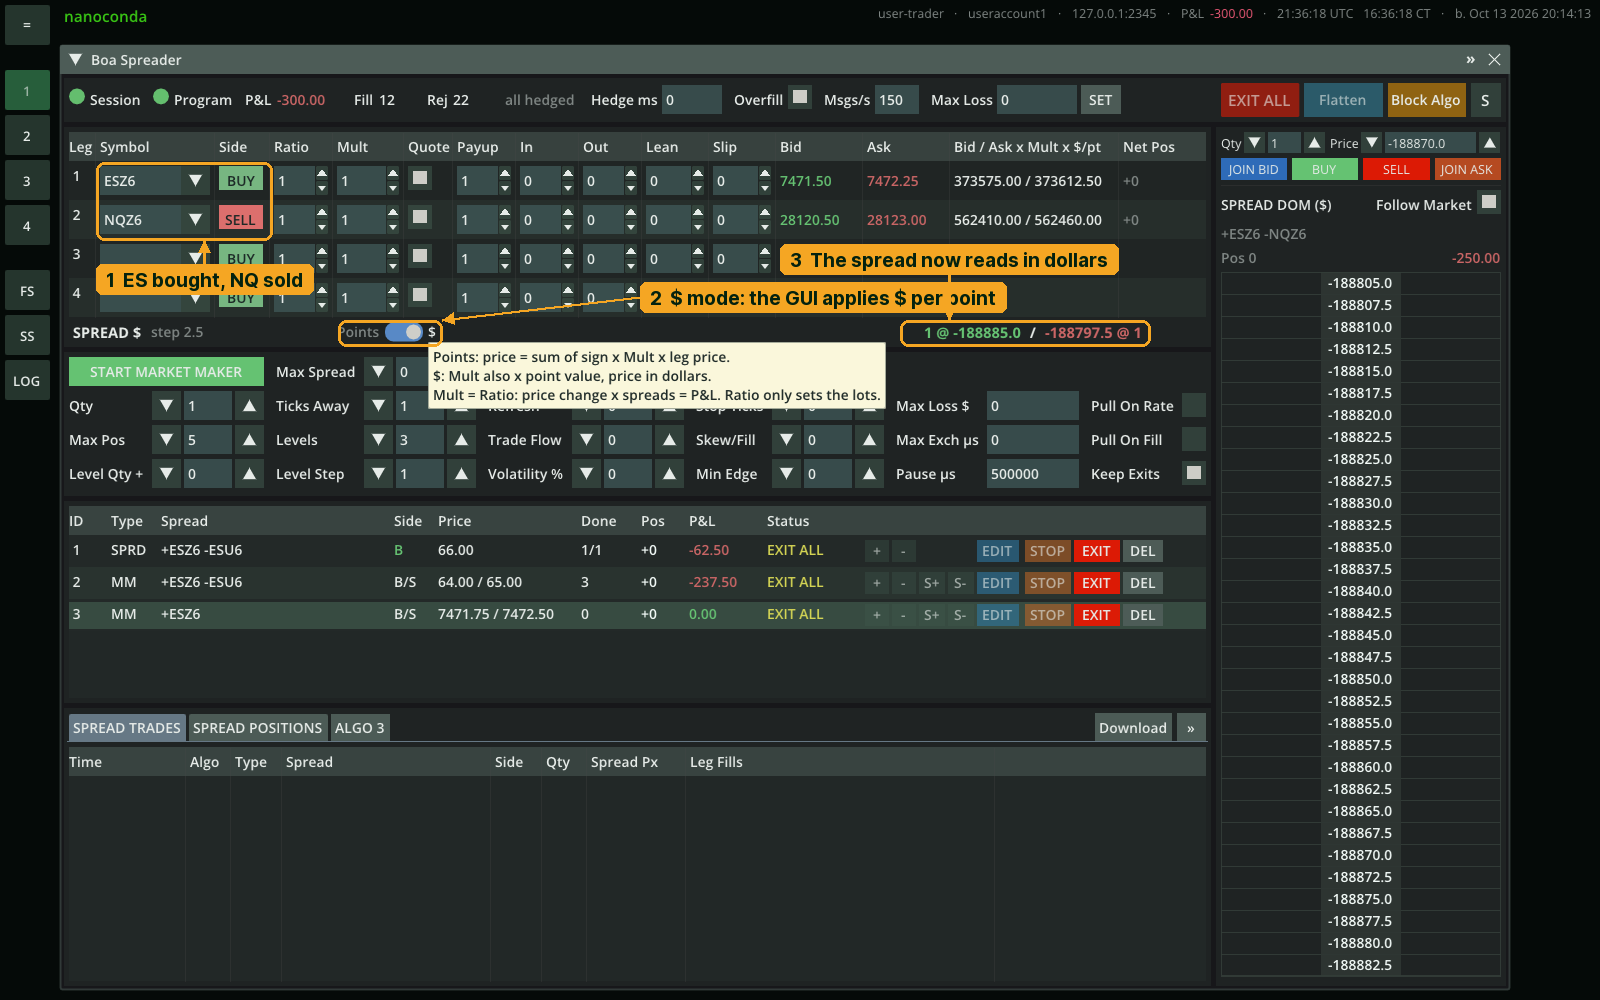This screenshot has width=1600, height=1000.
Task: Click SET next to Max Loss
Action: pyautogui.click(x=1100, y=100)
